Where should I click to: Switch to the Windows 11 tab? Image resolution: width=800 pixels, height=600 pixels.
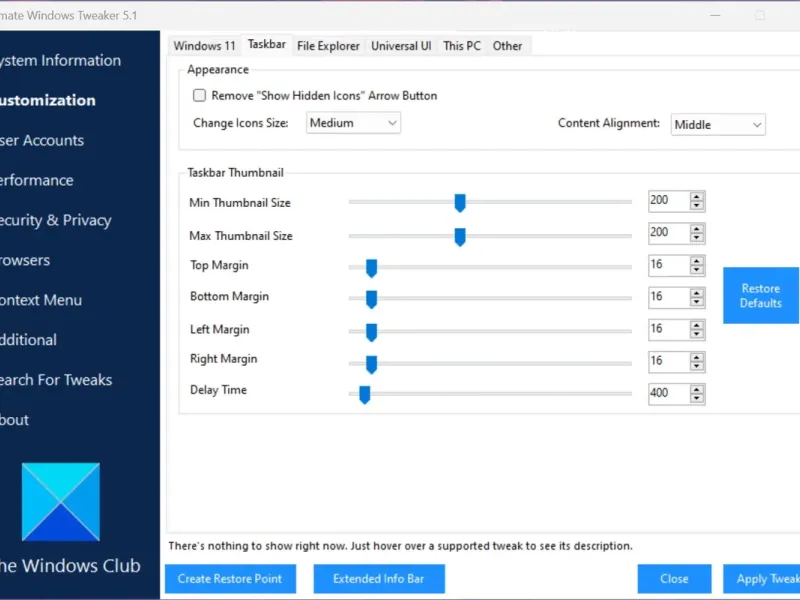[204, 46]
